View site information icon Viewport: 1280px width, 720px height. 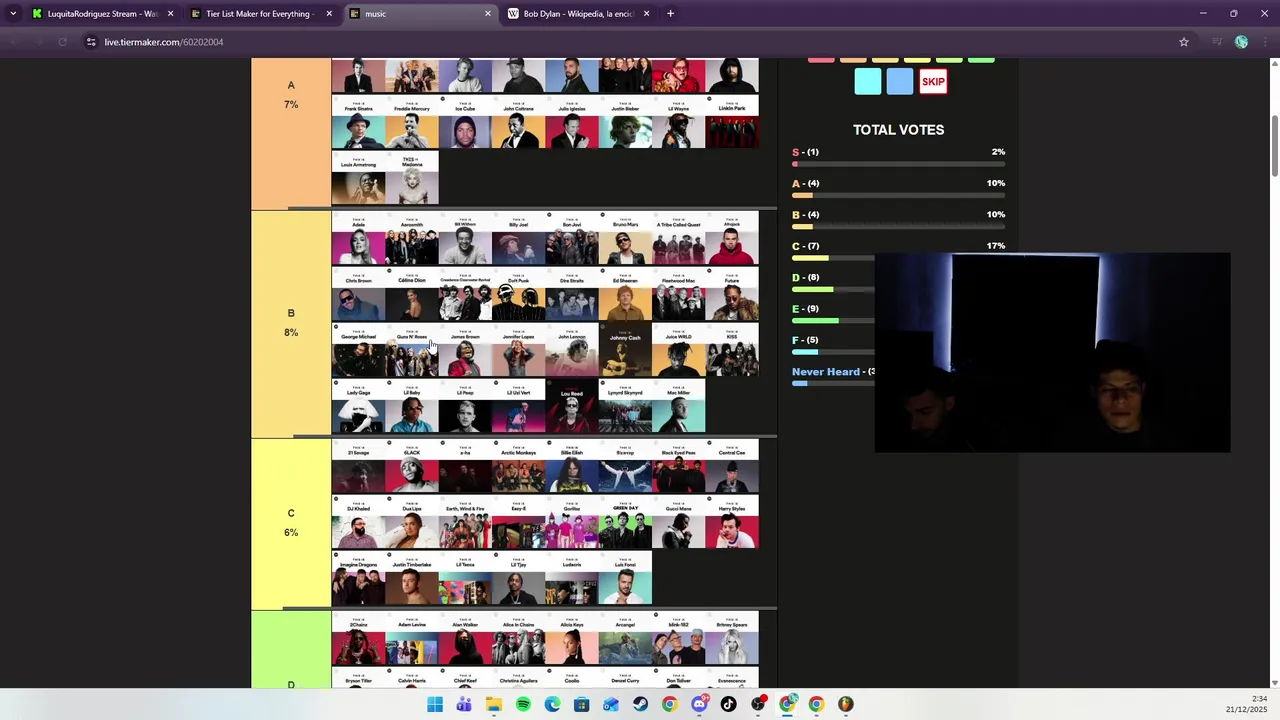coord(90,42)
